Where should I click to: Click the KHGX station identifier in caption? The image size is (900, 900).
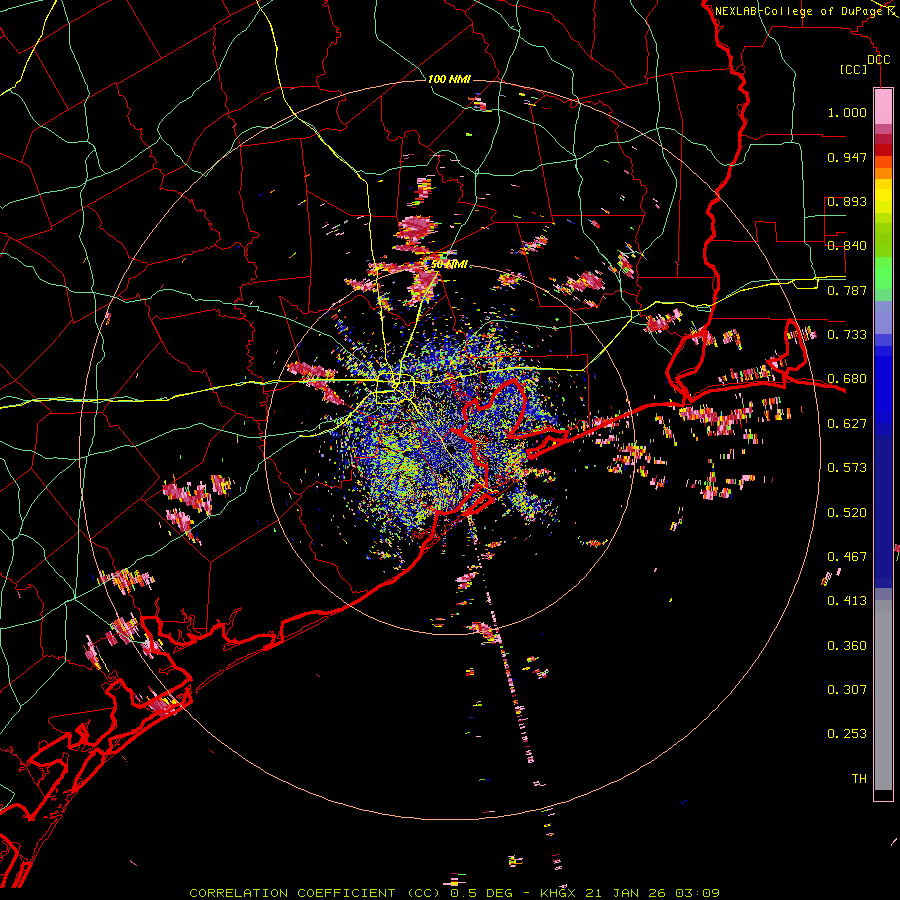pos(557,893)
